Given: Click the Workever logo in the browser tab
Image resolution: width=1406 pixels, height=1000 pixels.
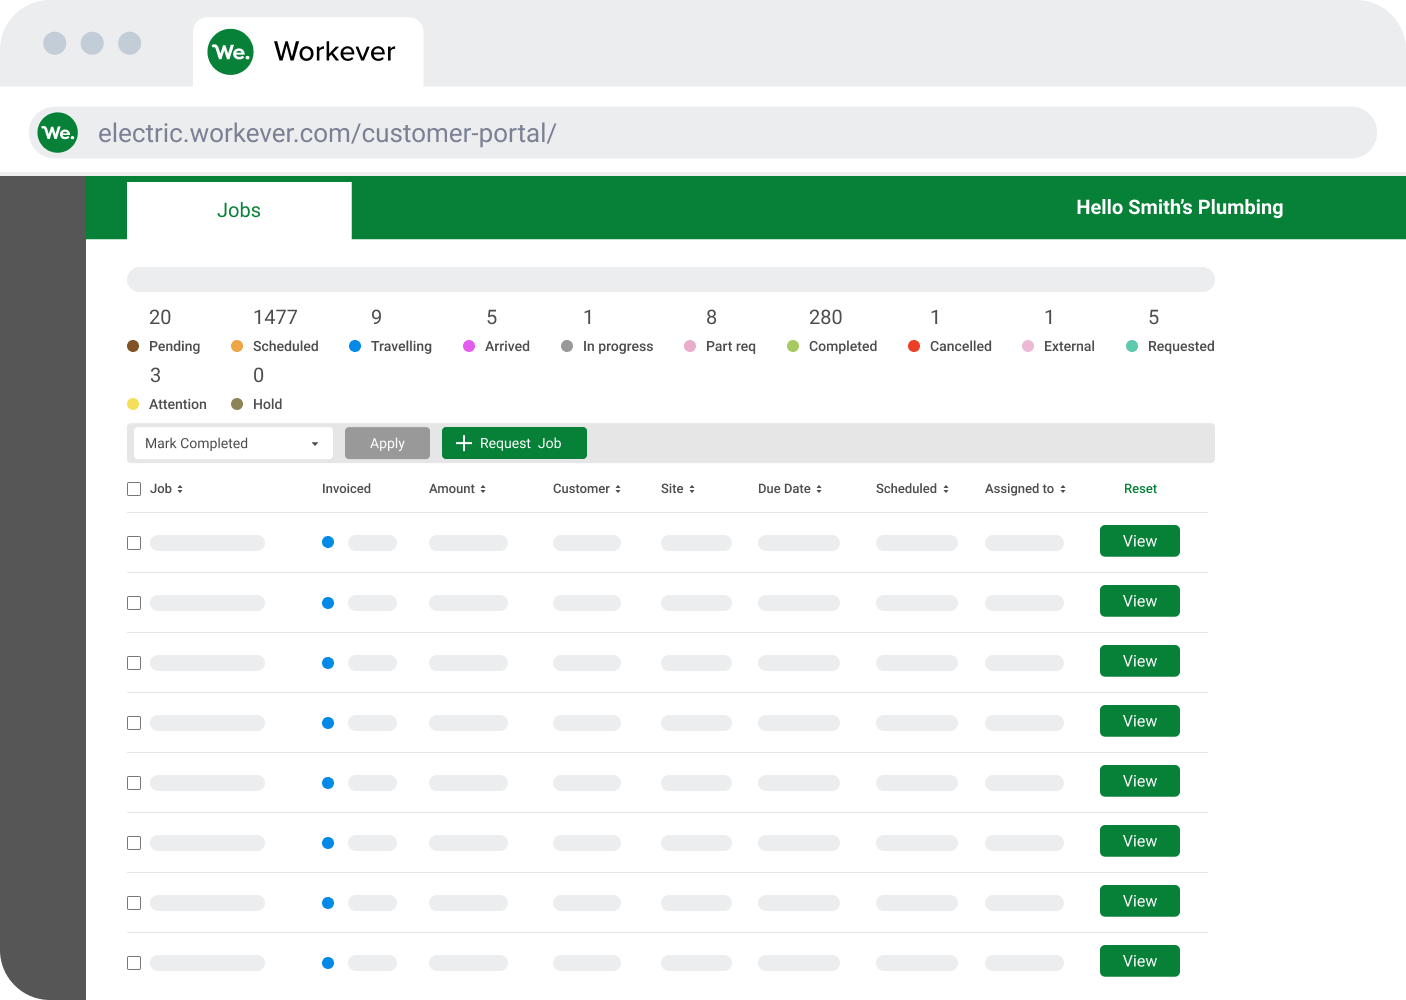Looking at the screenshot, I should pyautogui.click(x=229, y=52).
